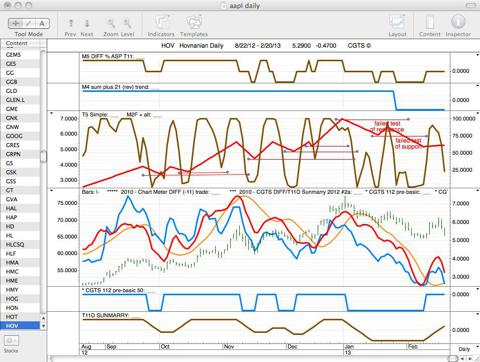Click the Nov label on date axis
The height and width of the screenshot is (362, 480).
coord(229,346)
